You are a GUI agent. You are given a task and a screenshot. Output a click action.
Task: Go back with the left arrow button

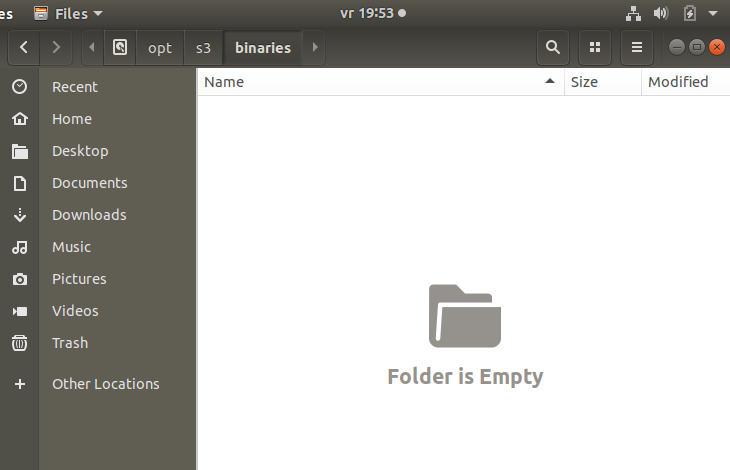pos(24,47)
